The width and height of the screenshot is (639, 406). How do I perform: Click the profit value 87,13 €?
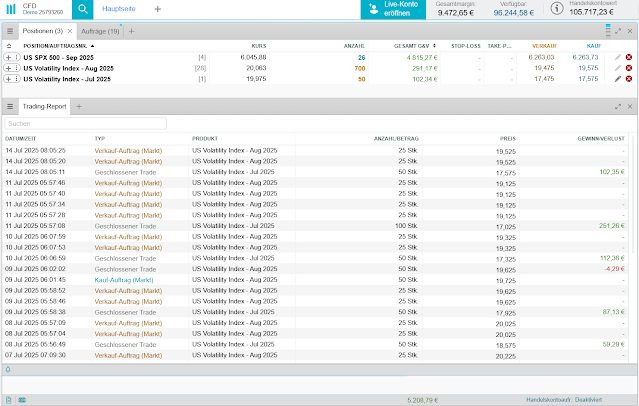click(613, 312)
